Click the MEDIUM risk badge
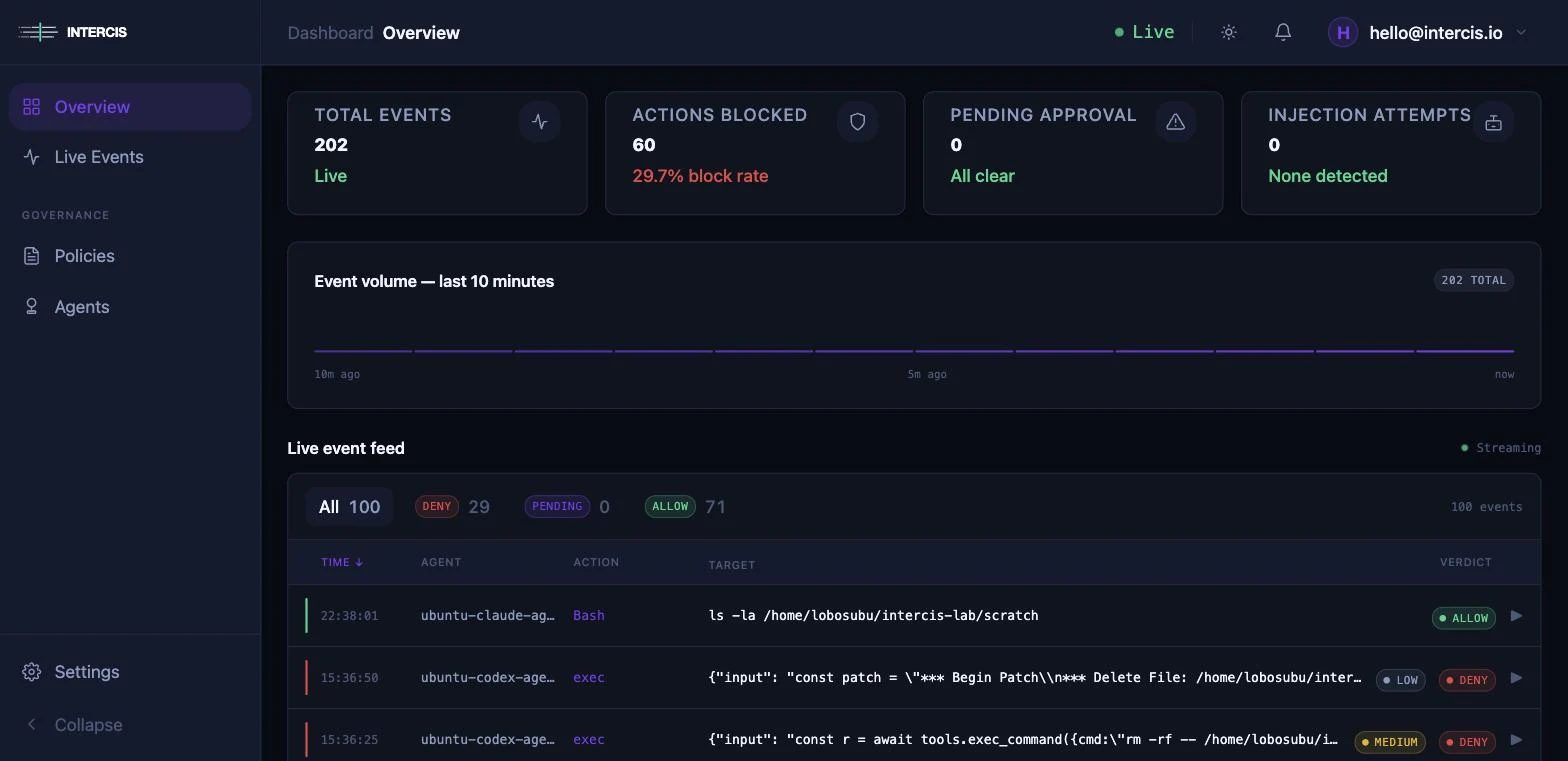The image size is (1568, 761). tap(1390, 742)
